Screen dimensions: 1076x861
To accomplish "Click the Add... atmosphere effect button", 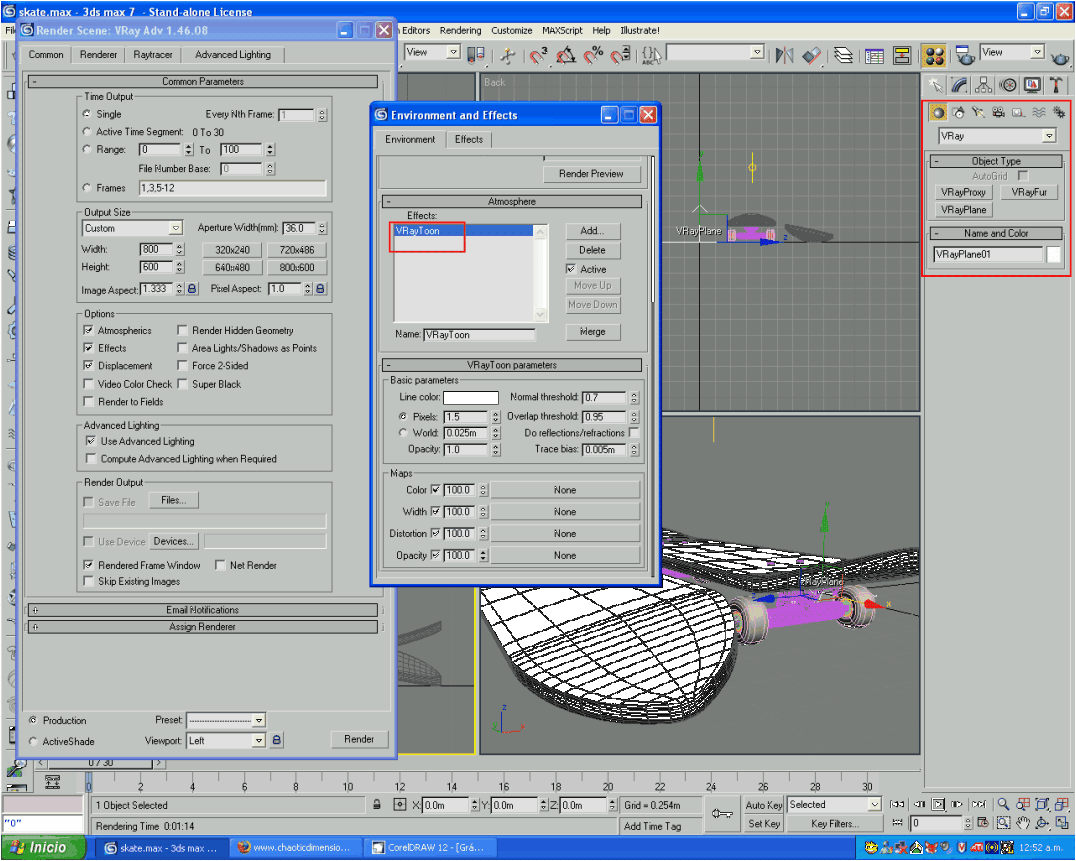I will [592, 231].
